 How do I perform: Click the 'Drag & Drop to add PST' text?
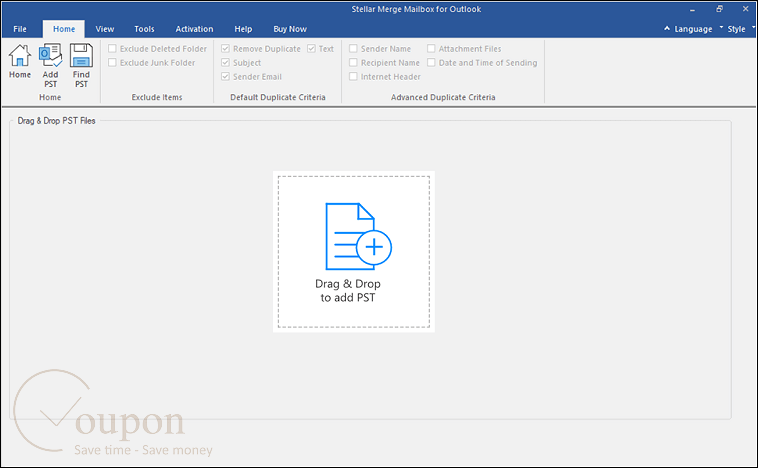tap(348, 291)
